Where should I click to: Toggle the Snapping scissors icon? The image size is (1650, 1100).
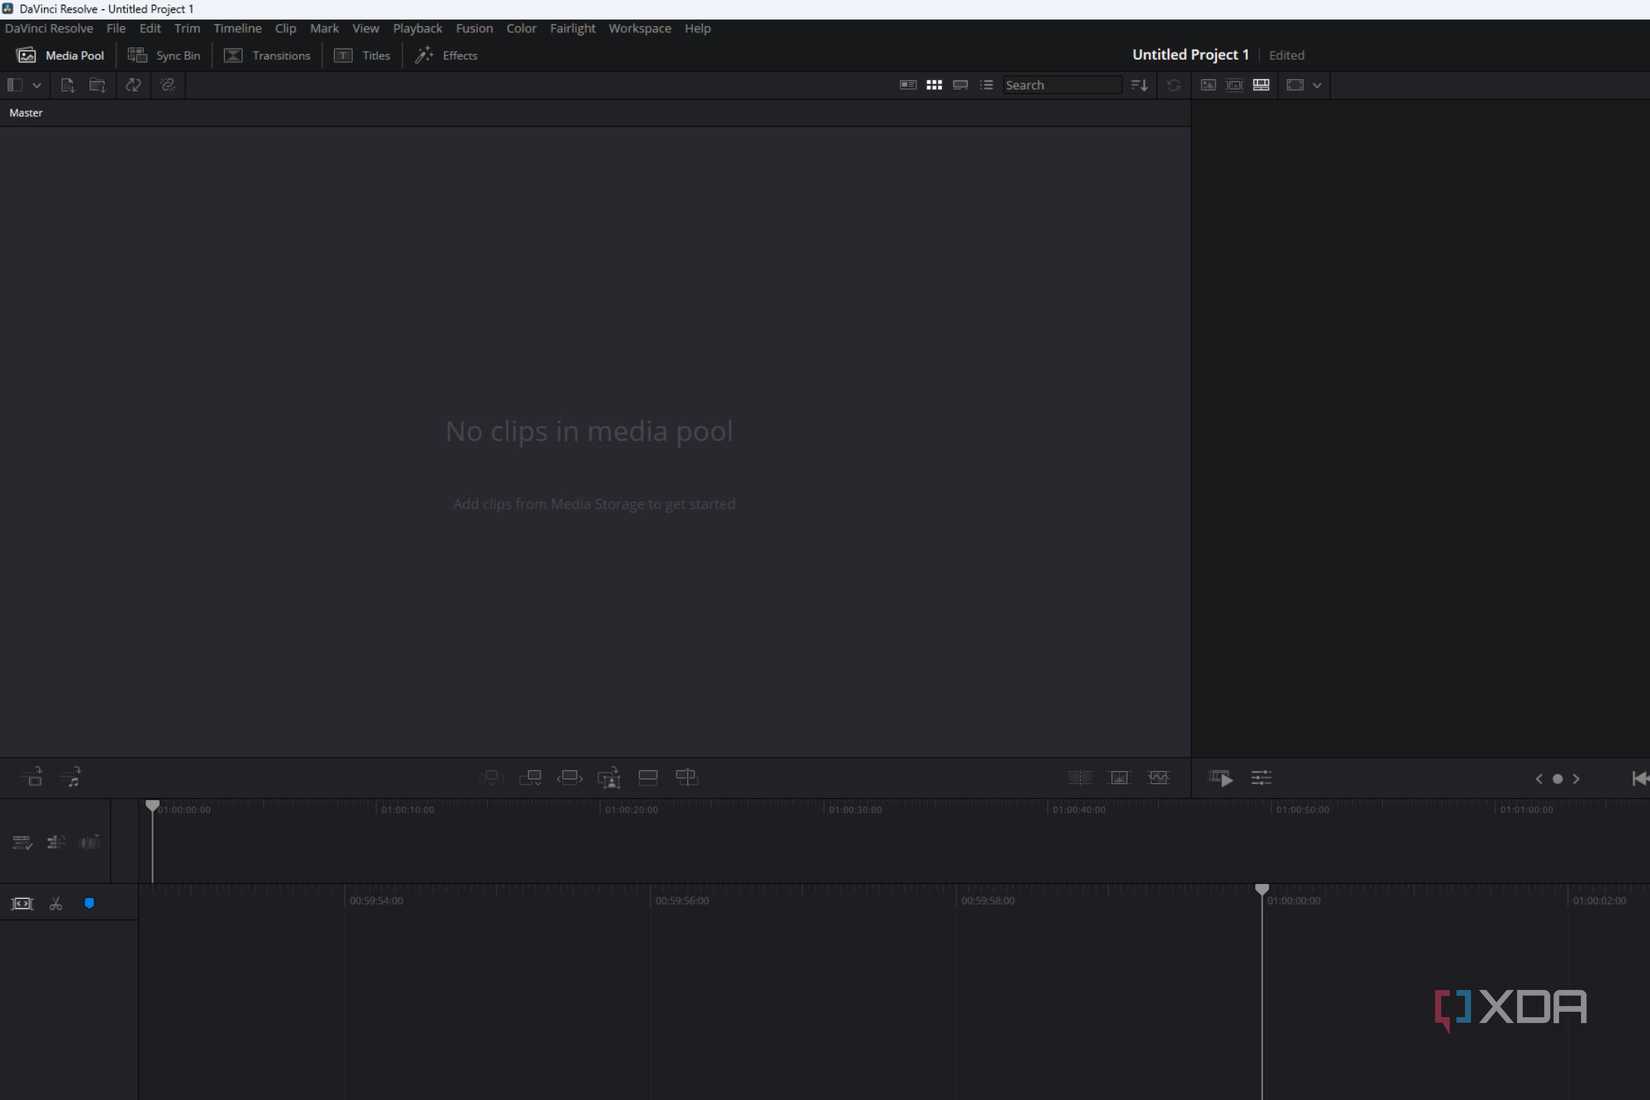tap(56, 904)
